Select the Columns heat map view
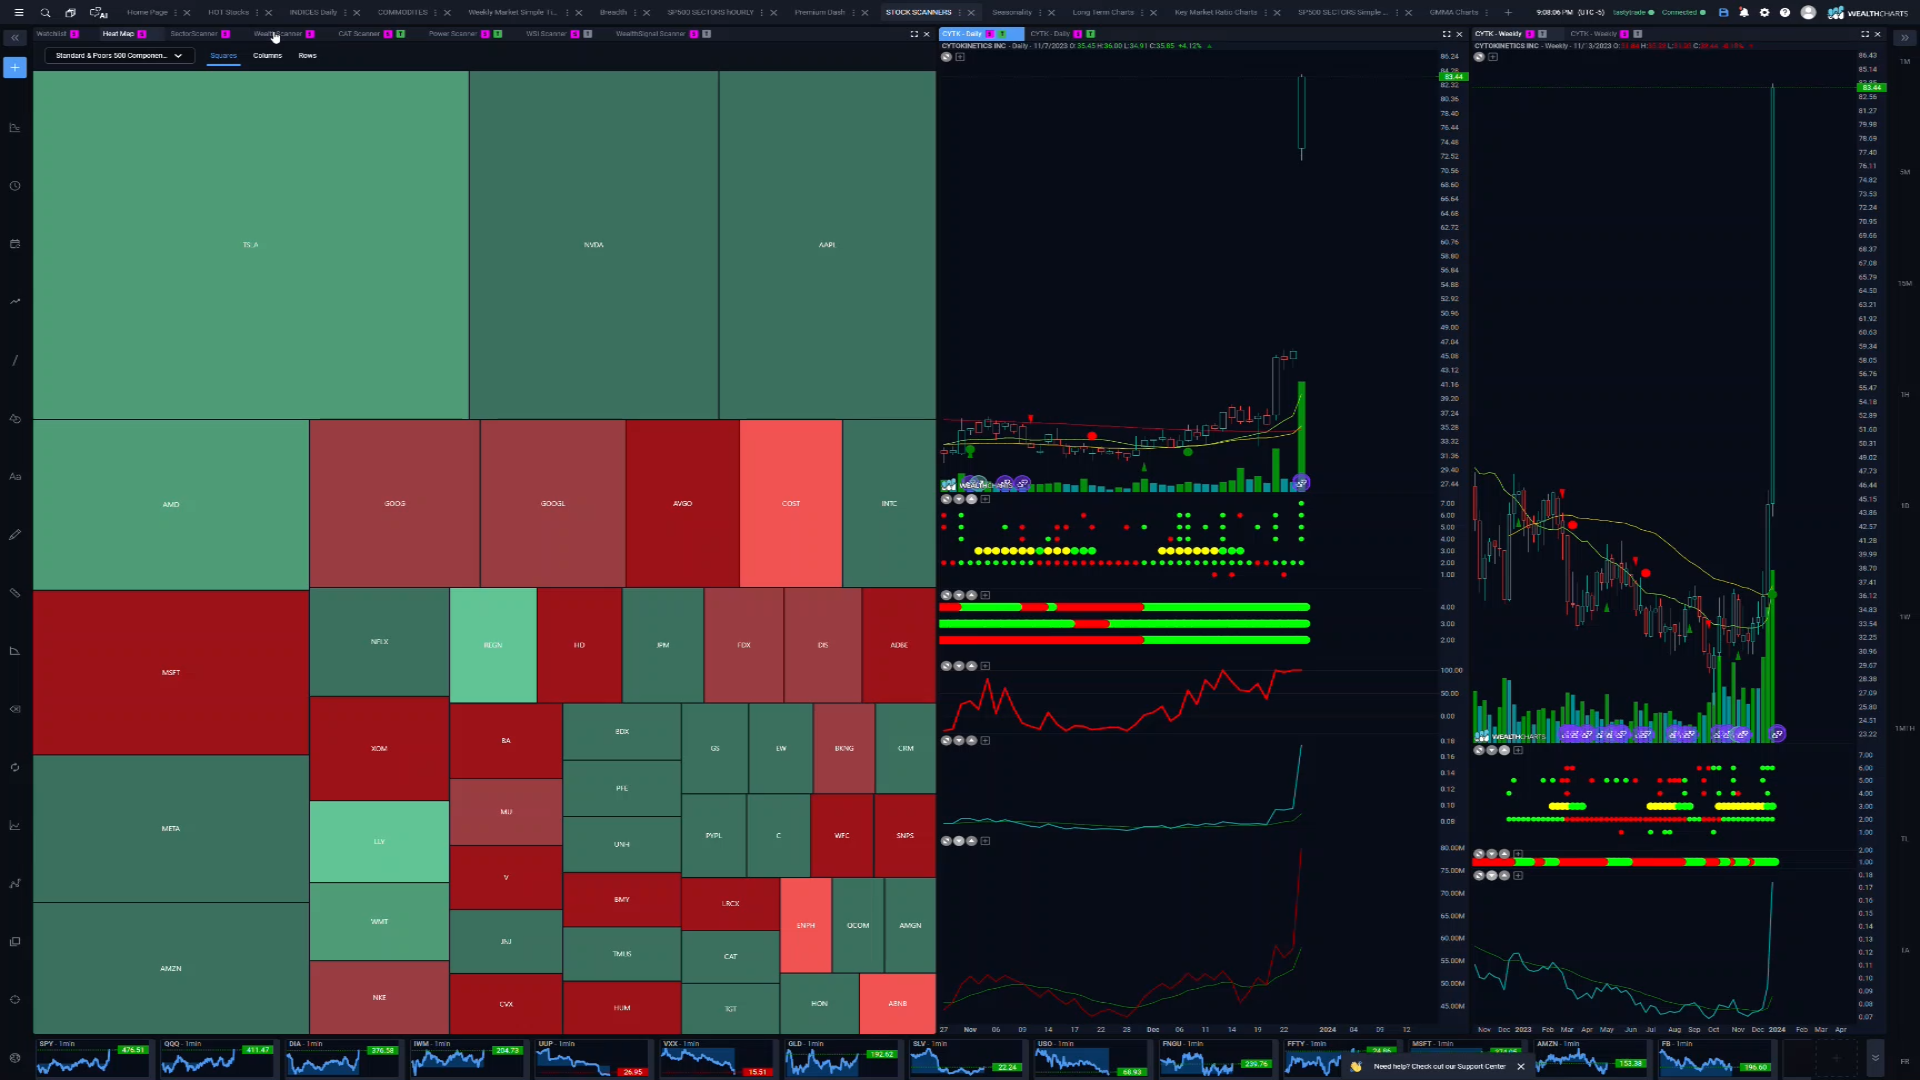The height and width of the screenshot is (1080, 1920). [267, 56]
